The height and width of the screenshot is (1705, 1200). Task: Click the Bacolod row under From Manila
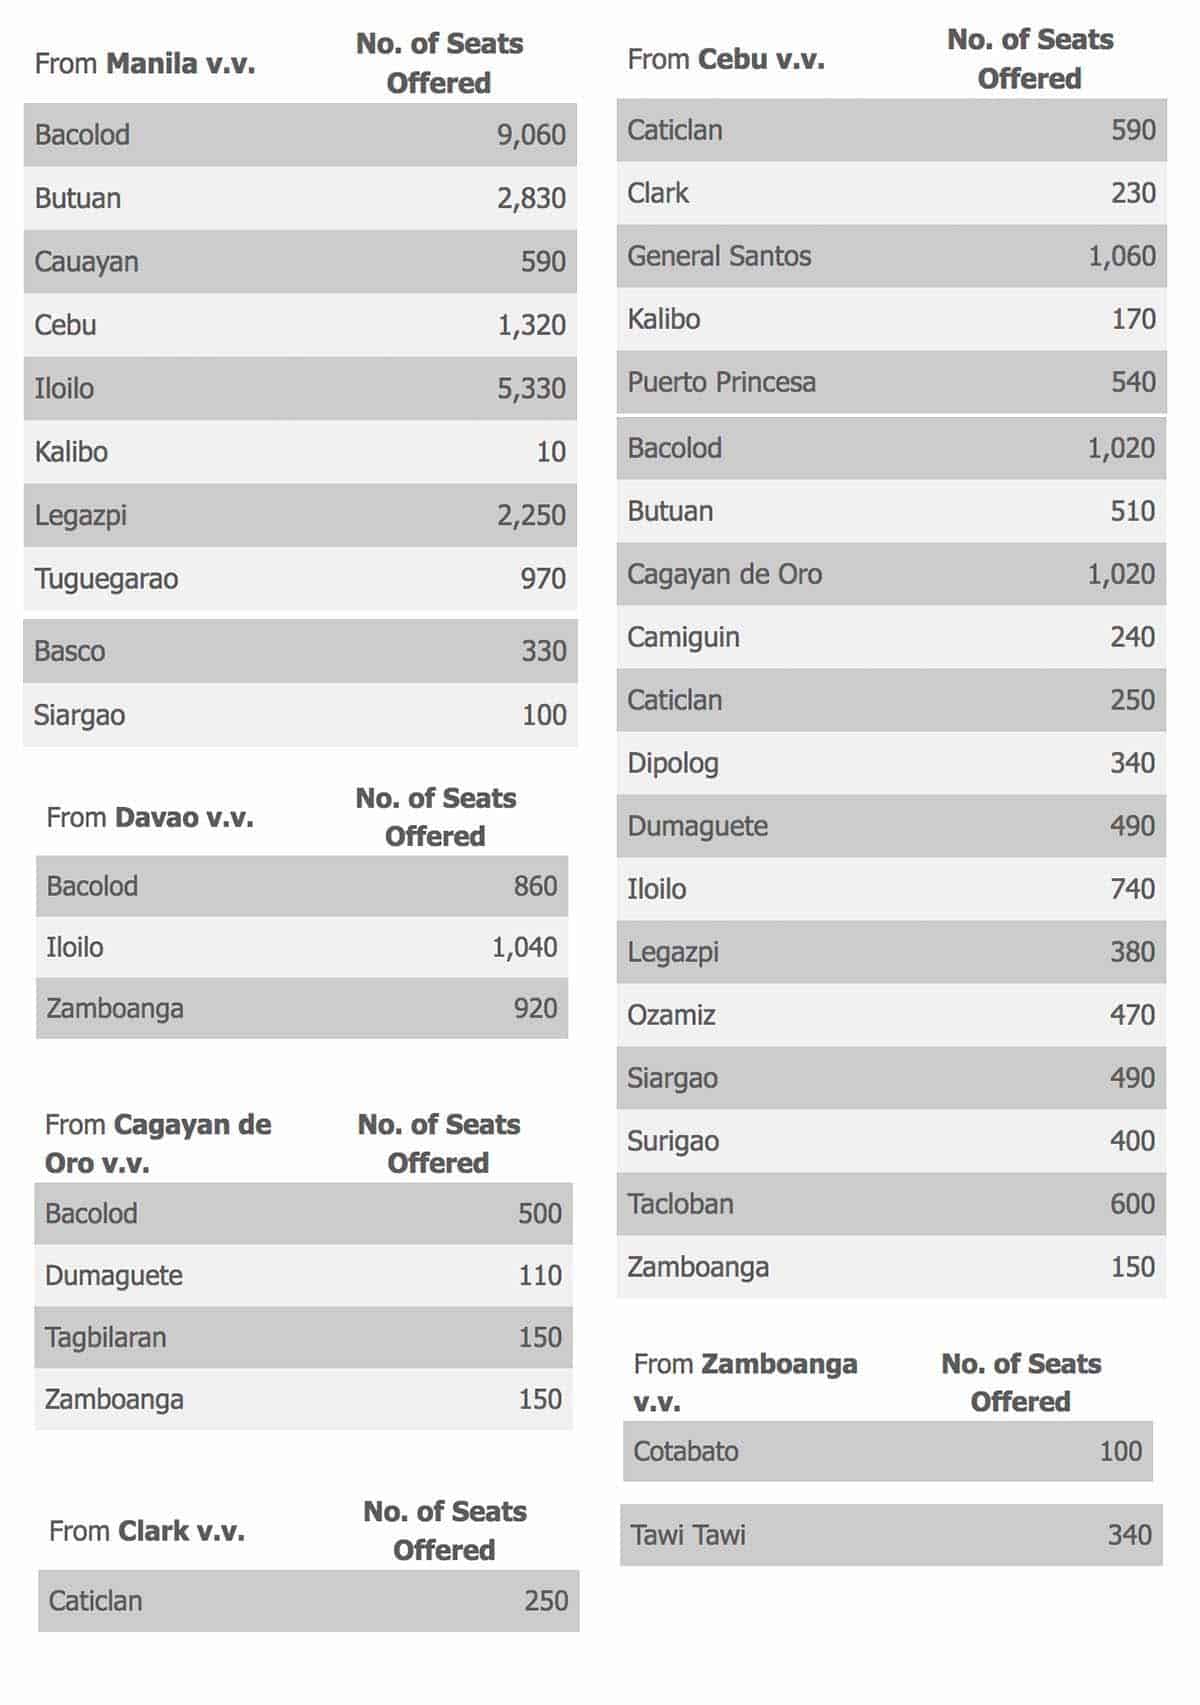pos(300,135)
